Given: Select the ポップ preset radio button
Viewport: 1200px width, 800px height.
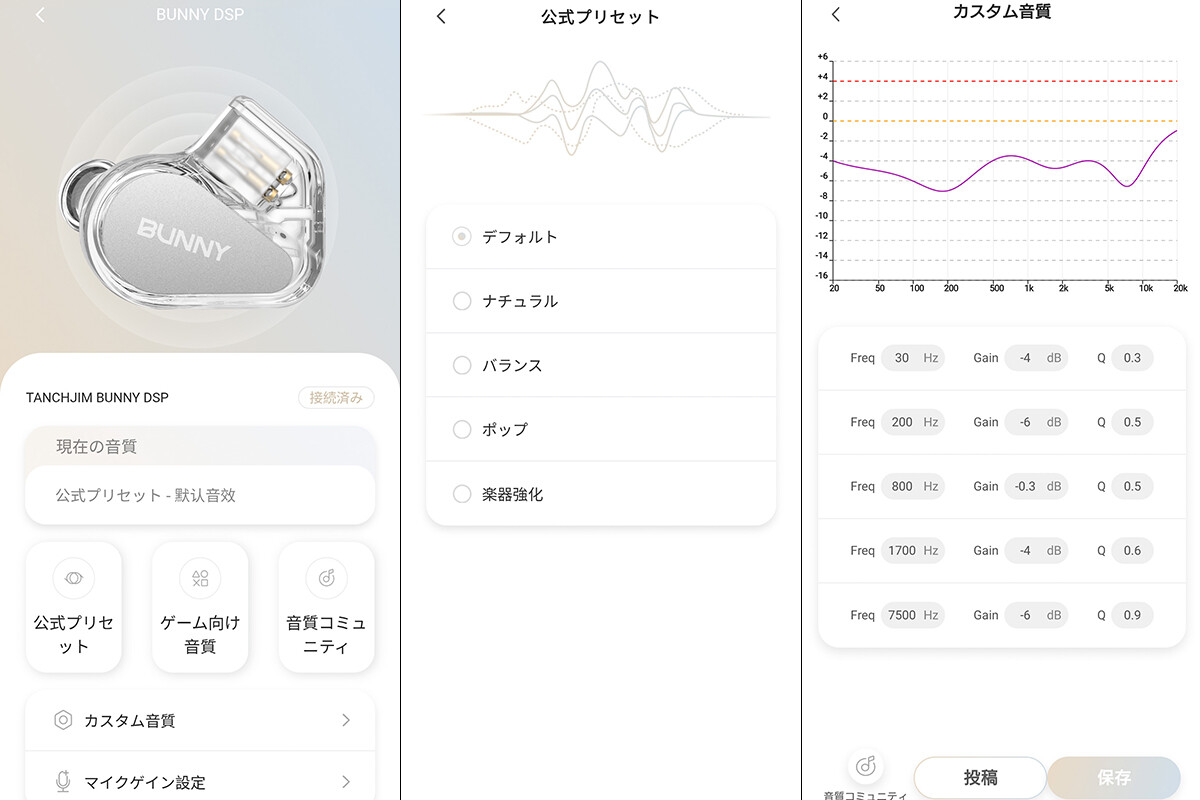Looking at the screenshot, I should [x=461, y=429].
